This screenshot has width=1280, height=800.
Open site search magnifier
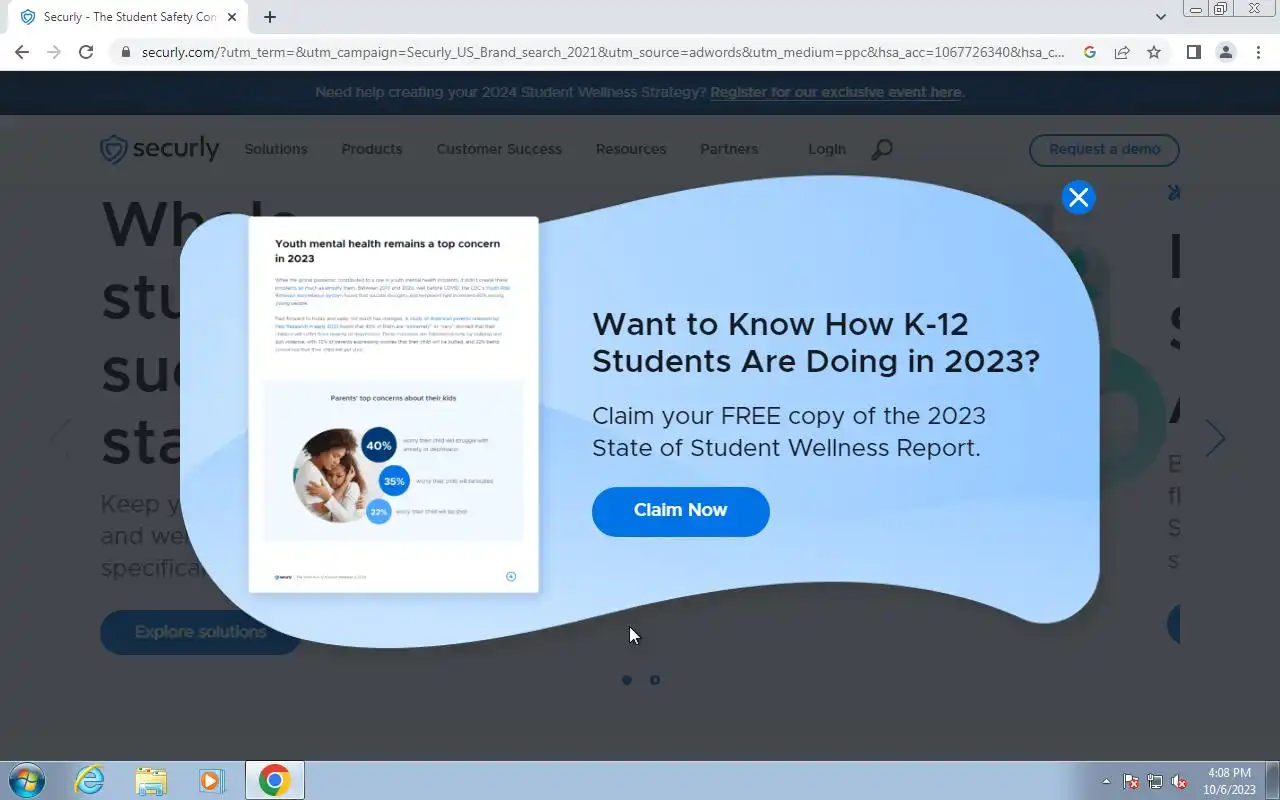[882, 150]
